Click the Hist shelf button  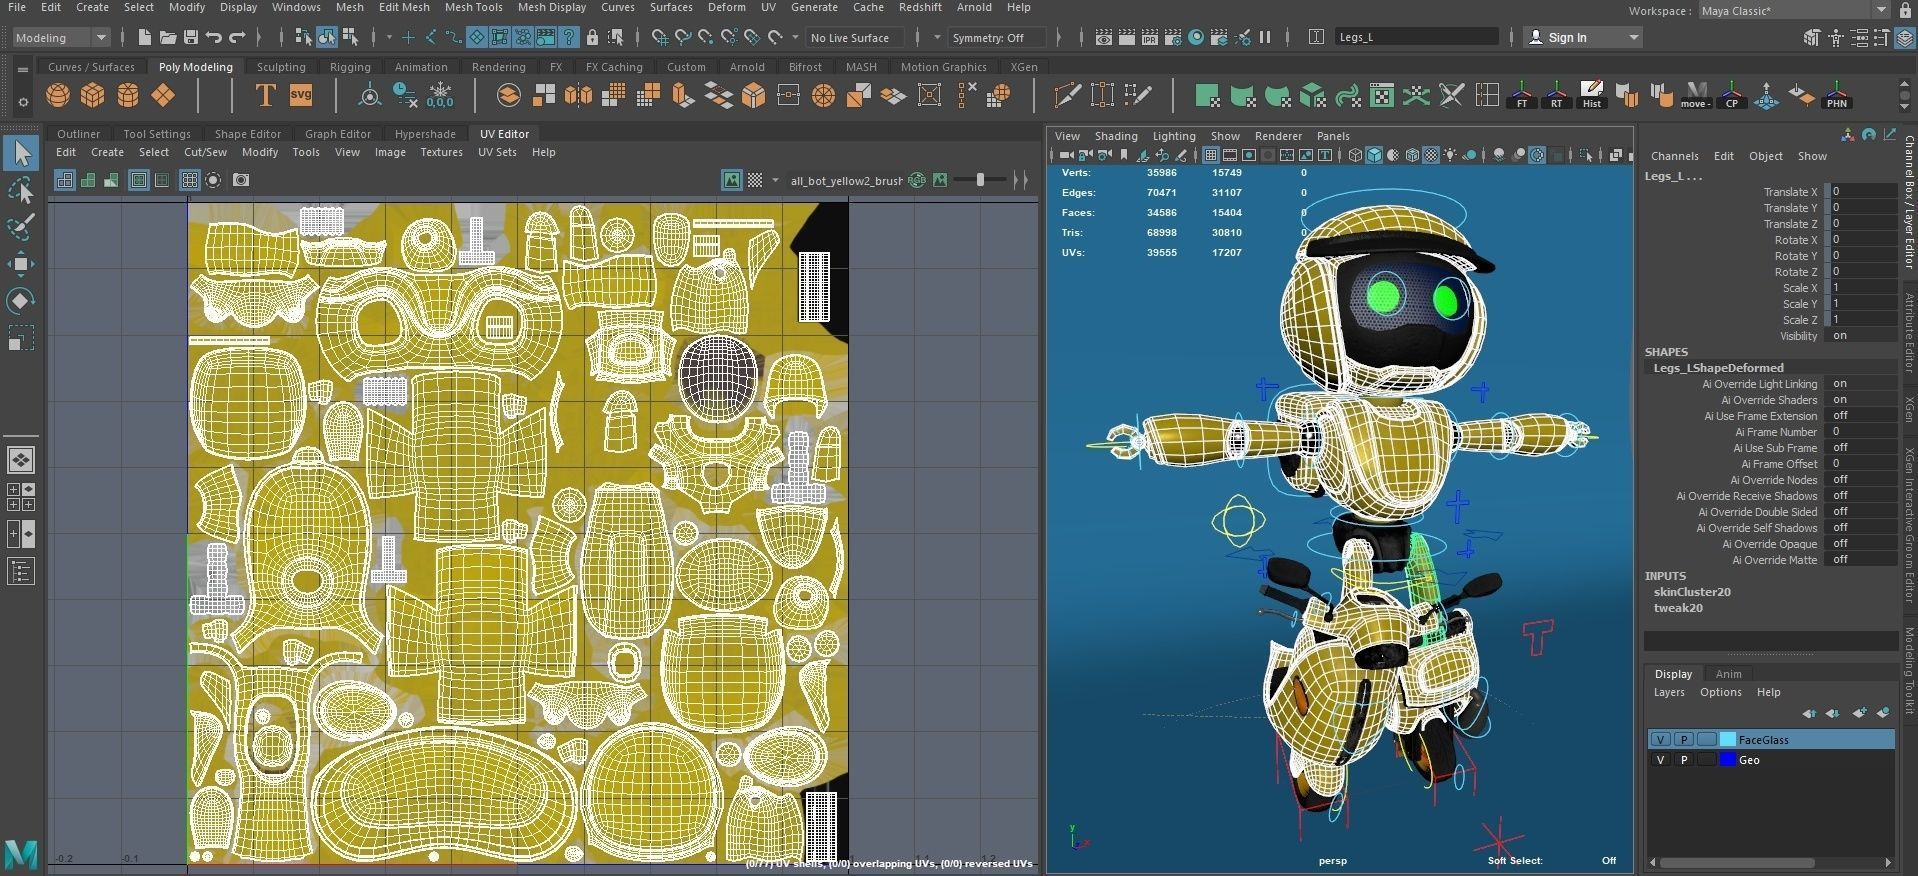click(1591, 96)
